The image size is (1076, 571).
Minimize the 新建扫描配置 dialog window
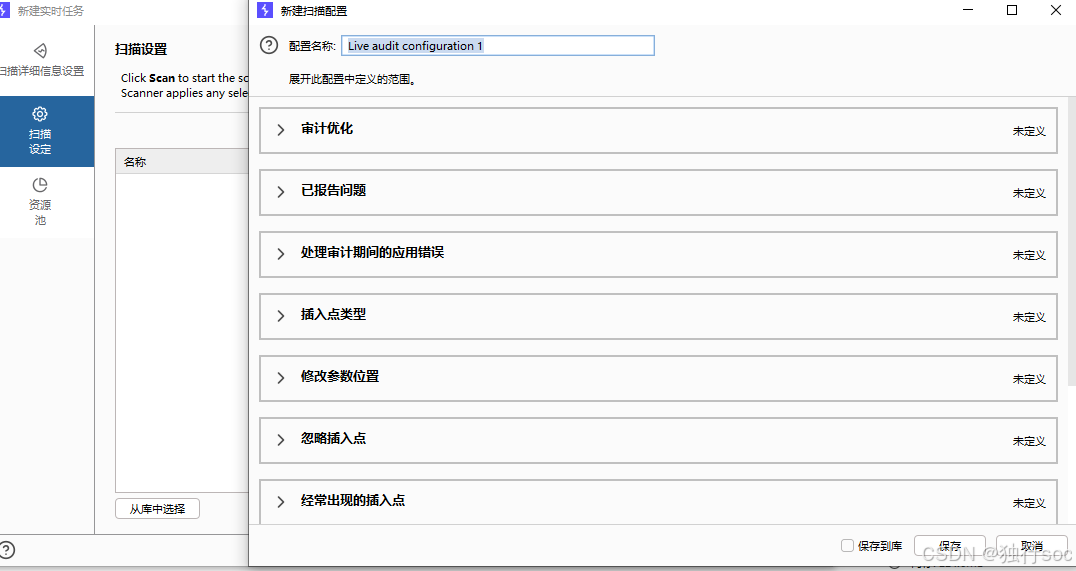pos(968,10)
